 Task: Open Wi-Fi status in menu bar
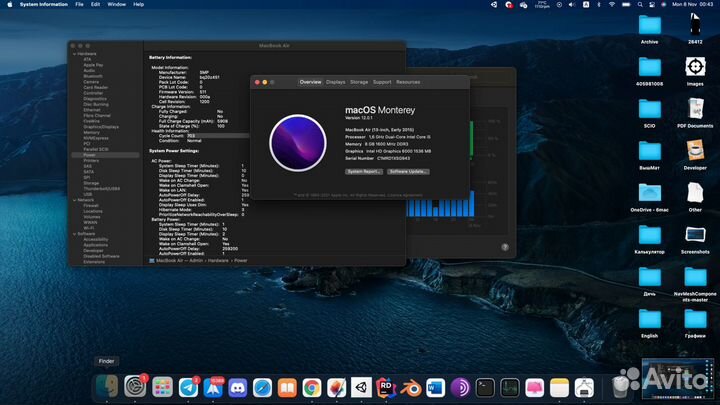[x=612, y=5]
